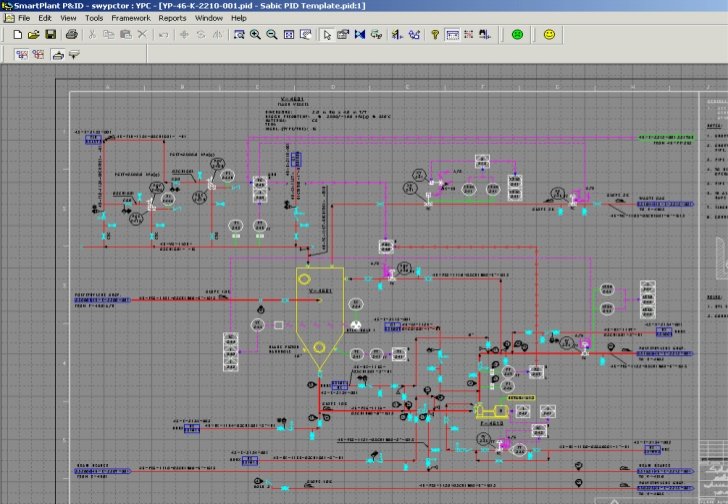Click the Zoom In magnifier icon
728x504 pixels.
255,34
